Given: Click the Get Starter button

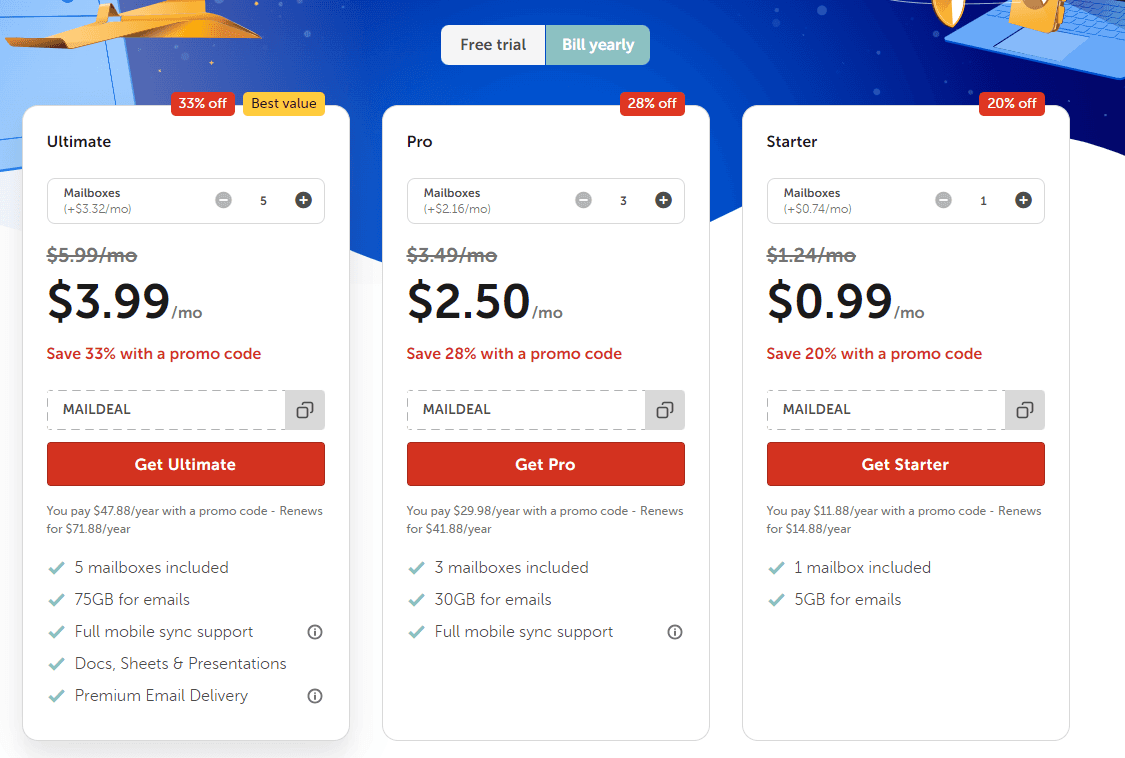Looking at the screenshot, I should 905,463.
